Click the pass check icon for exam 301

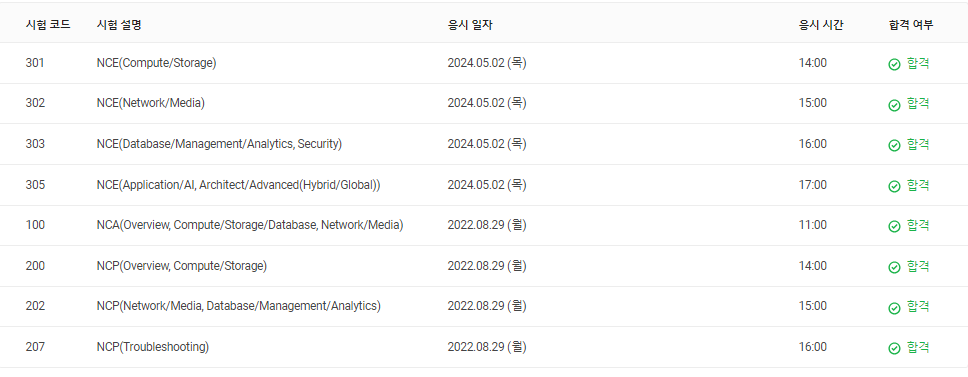click(x=894, y=64)
